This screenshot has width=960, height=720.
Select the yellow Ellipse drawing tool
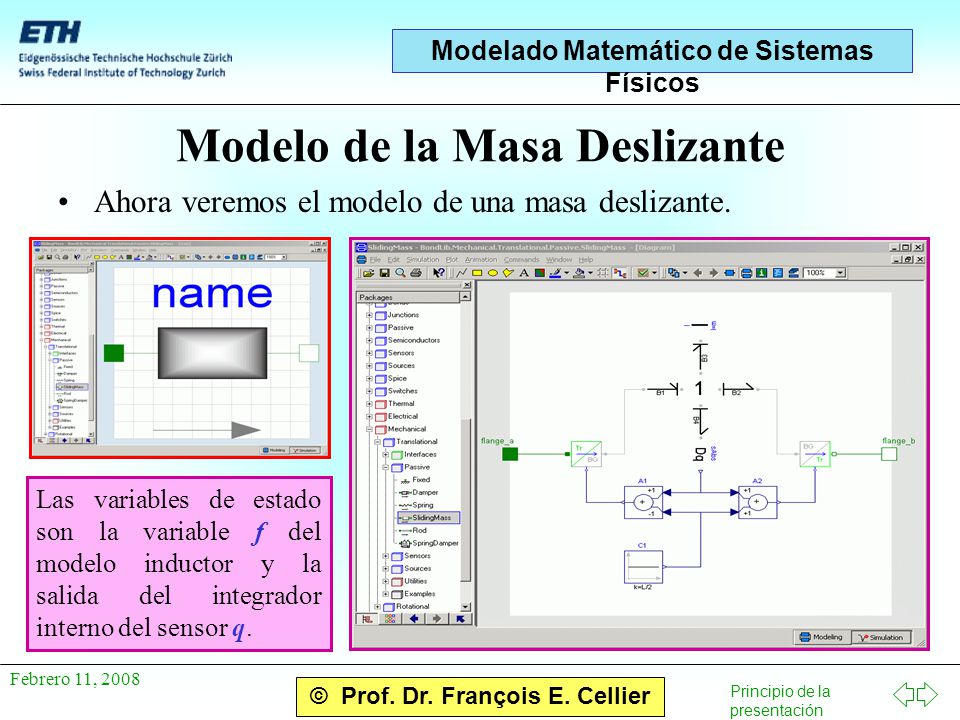pos(493,273)
